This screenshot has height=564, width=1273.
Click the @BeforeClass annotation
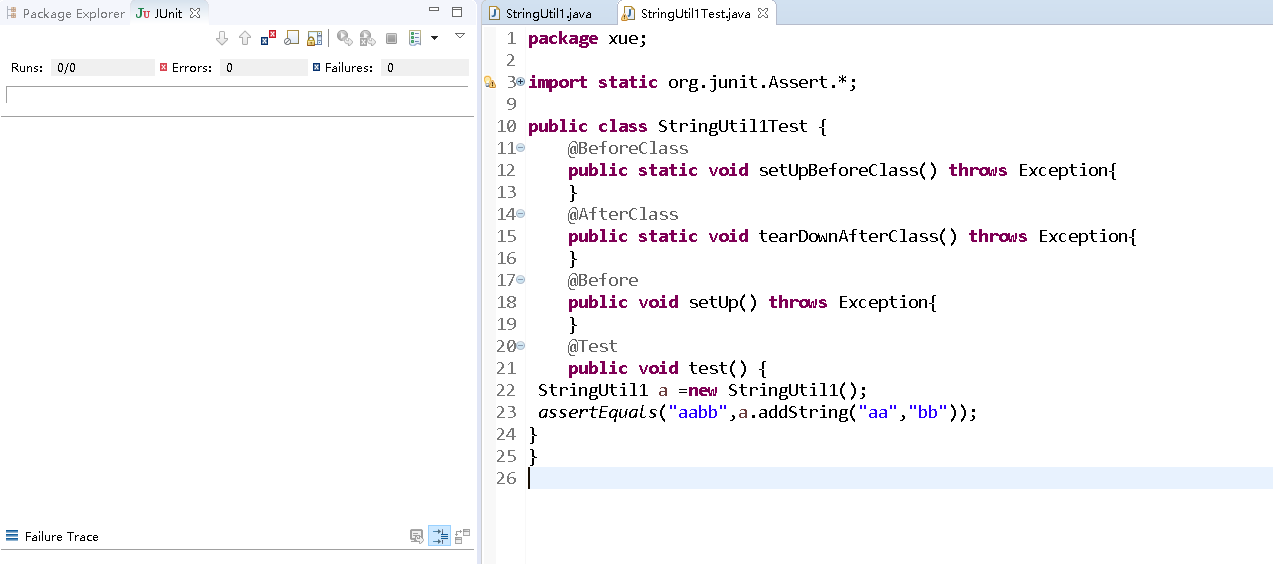click(628, 148)
